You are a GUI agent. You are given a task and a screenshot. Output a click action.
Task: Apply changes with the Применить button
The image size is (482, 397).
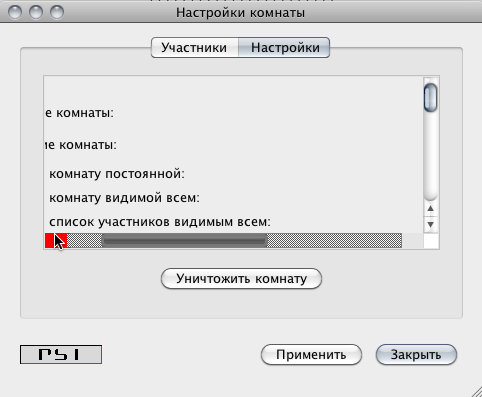coord(311,355)
